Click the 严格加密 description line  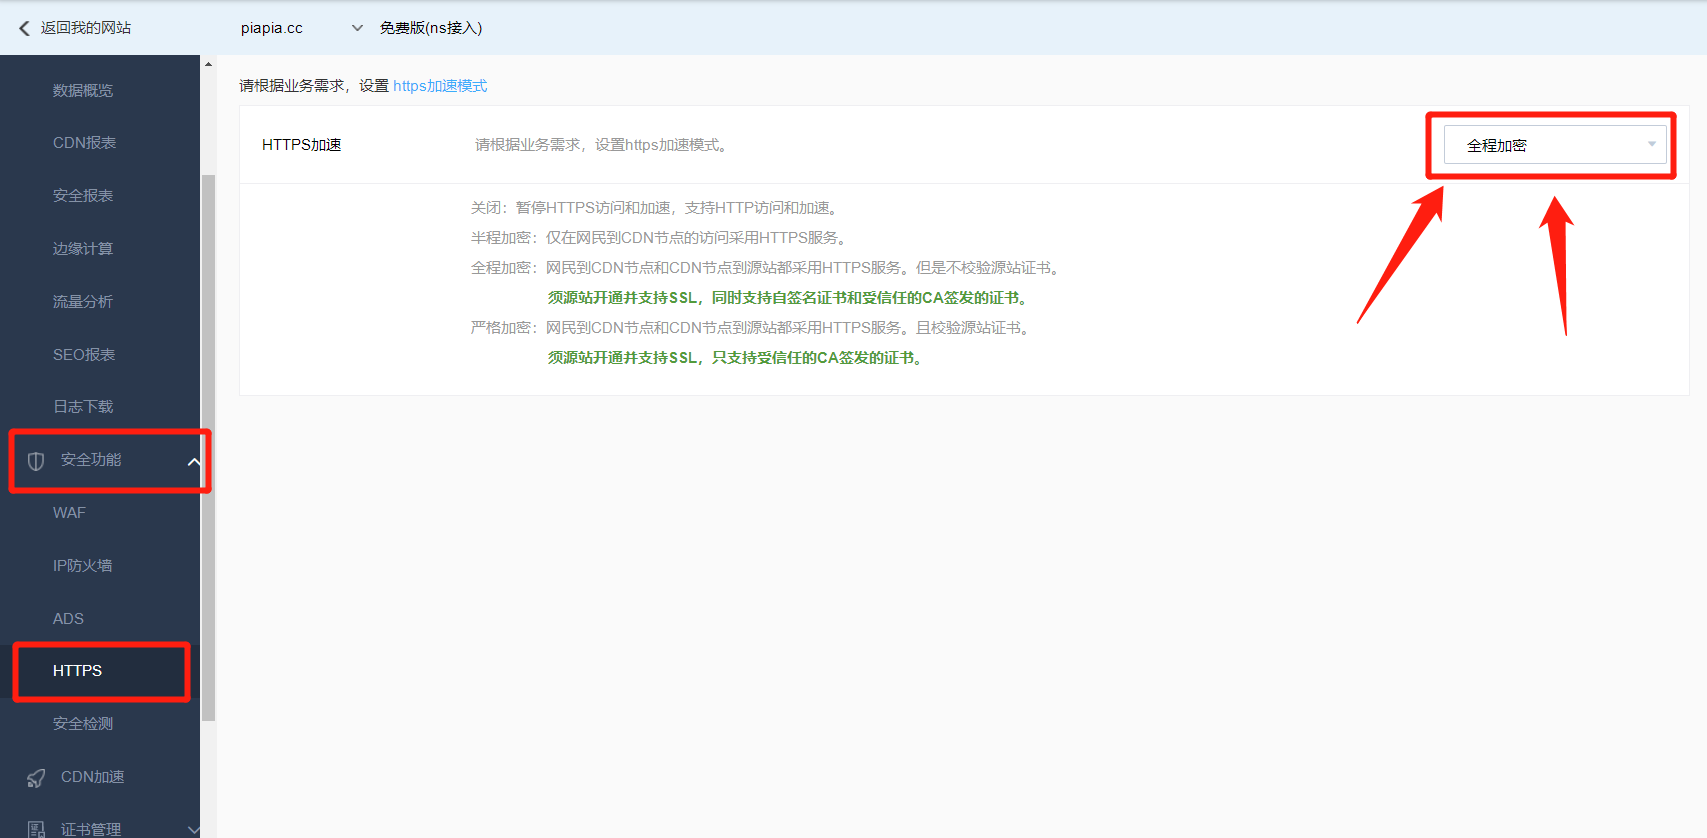click(752, 328)
